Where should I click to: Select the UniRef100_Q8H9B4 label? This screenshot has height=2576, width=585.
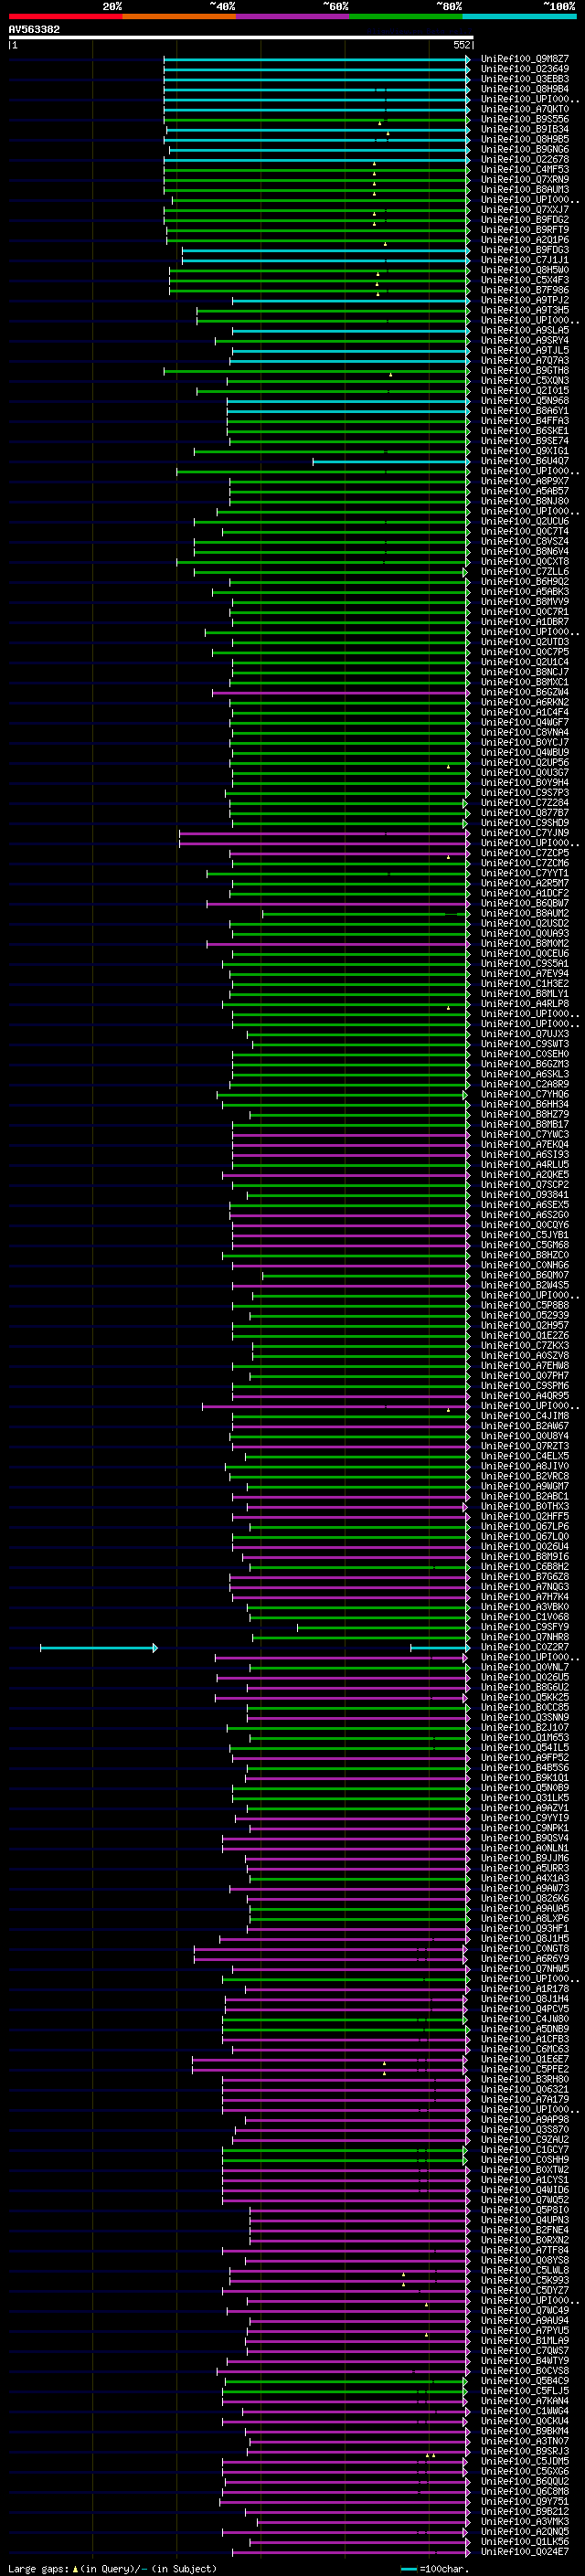pyautogui.click(x=525, y=89)
